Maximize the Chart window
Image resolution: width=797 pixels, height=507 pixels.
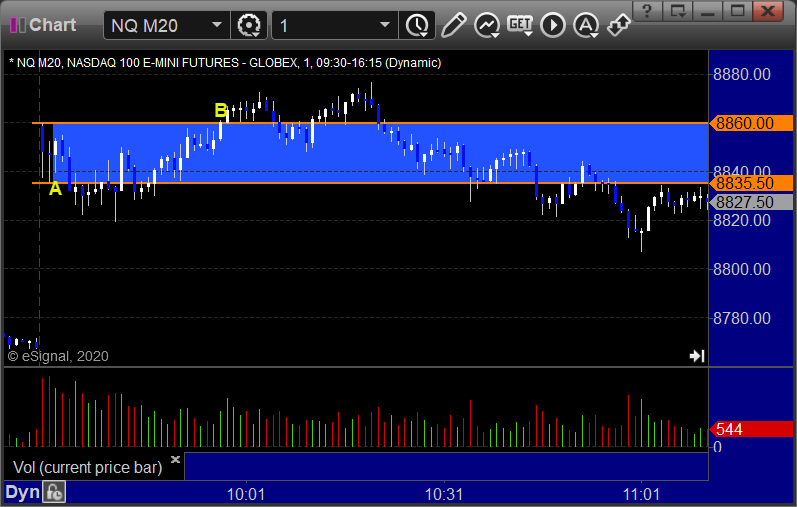[738, 11]
